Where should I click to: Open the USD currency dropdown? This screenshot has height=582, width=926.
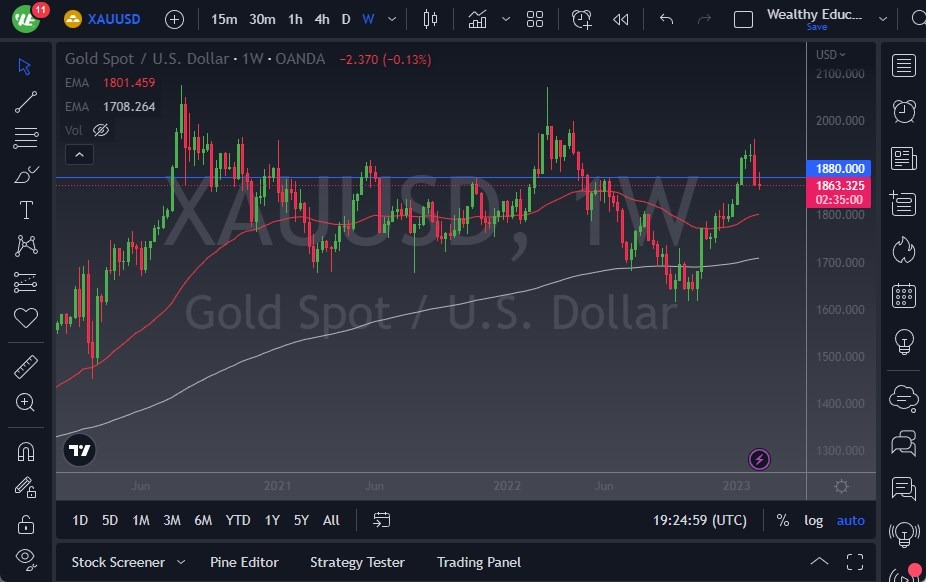(830, 54)
